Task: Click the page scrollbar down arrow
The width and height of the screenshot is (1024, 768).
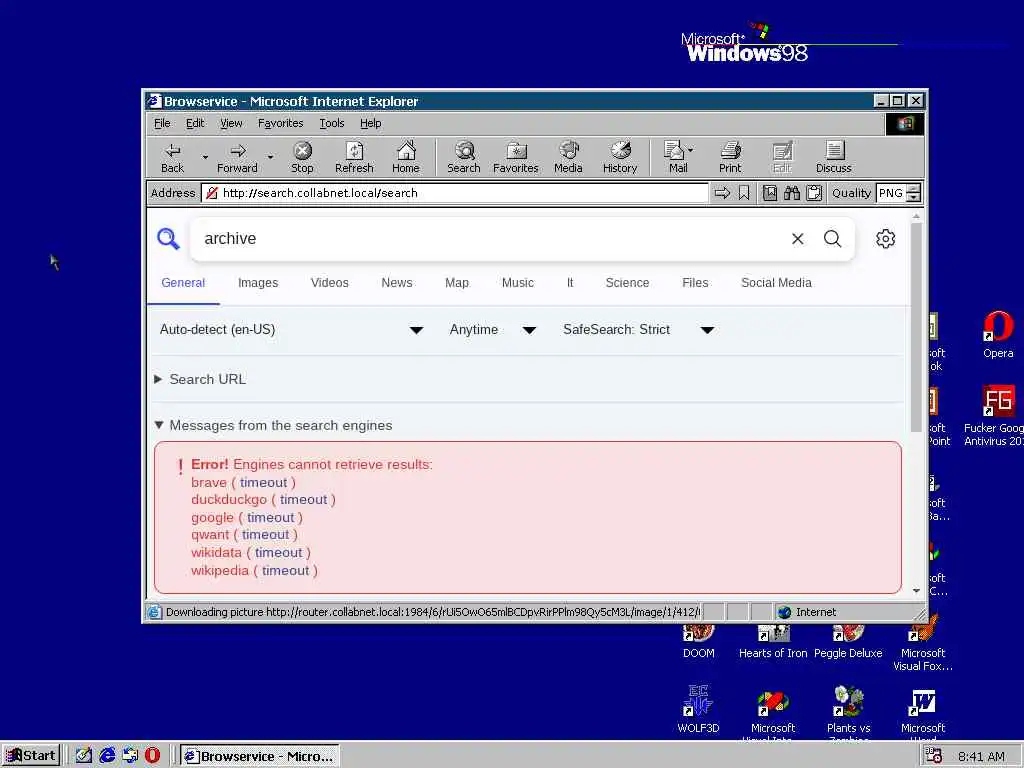Action: (x=916, y=590)
